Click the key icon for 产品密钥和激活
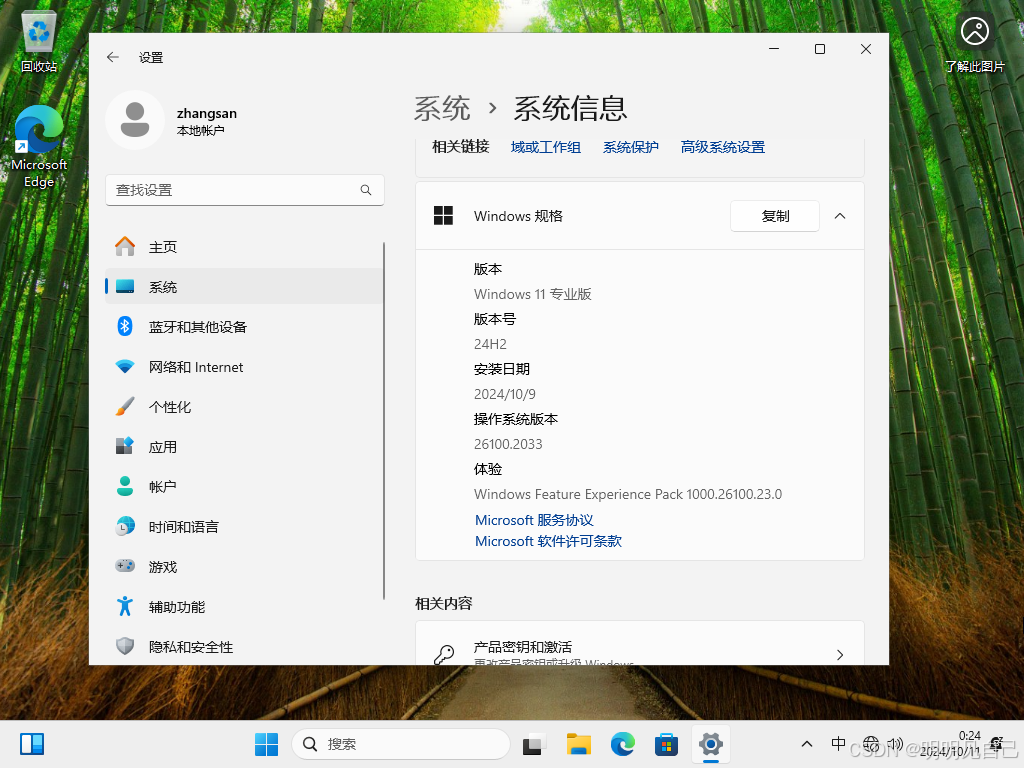Image resolution: width=1024 pixels, height=768 pixels. [444, 654]
